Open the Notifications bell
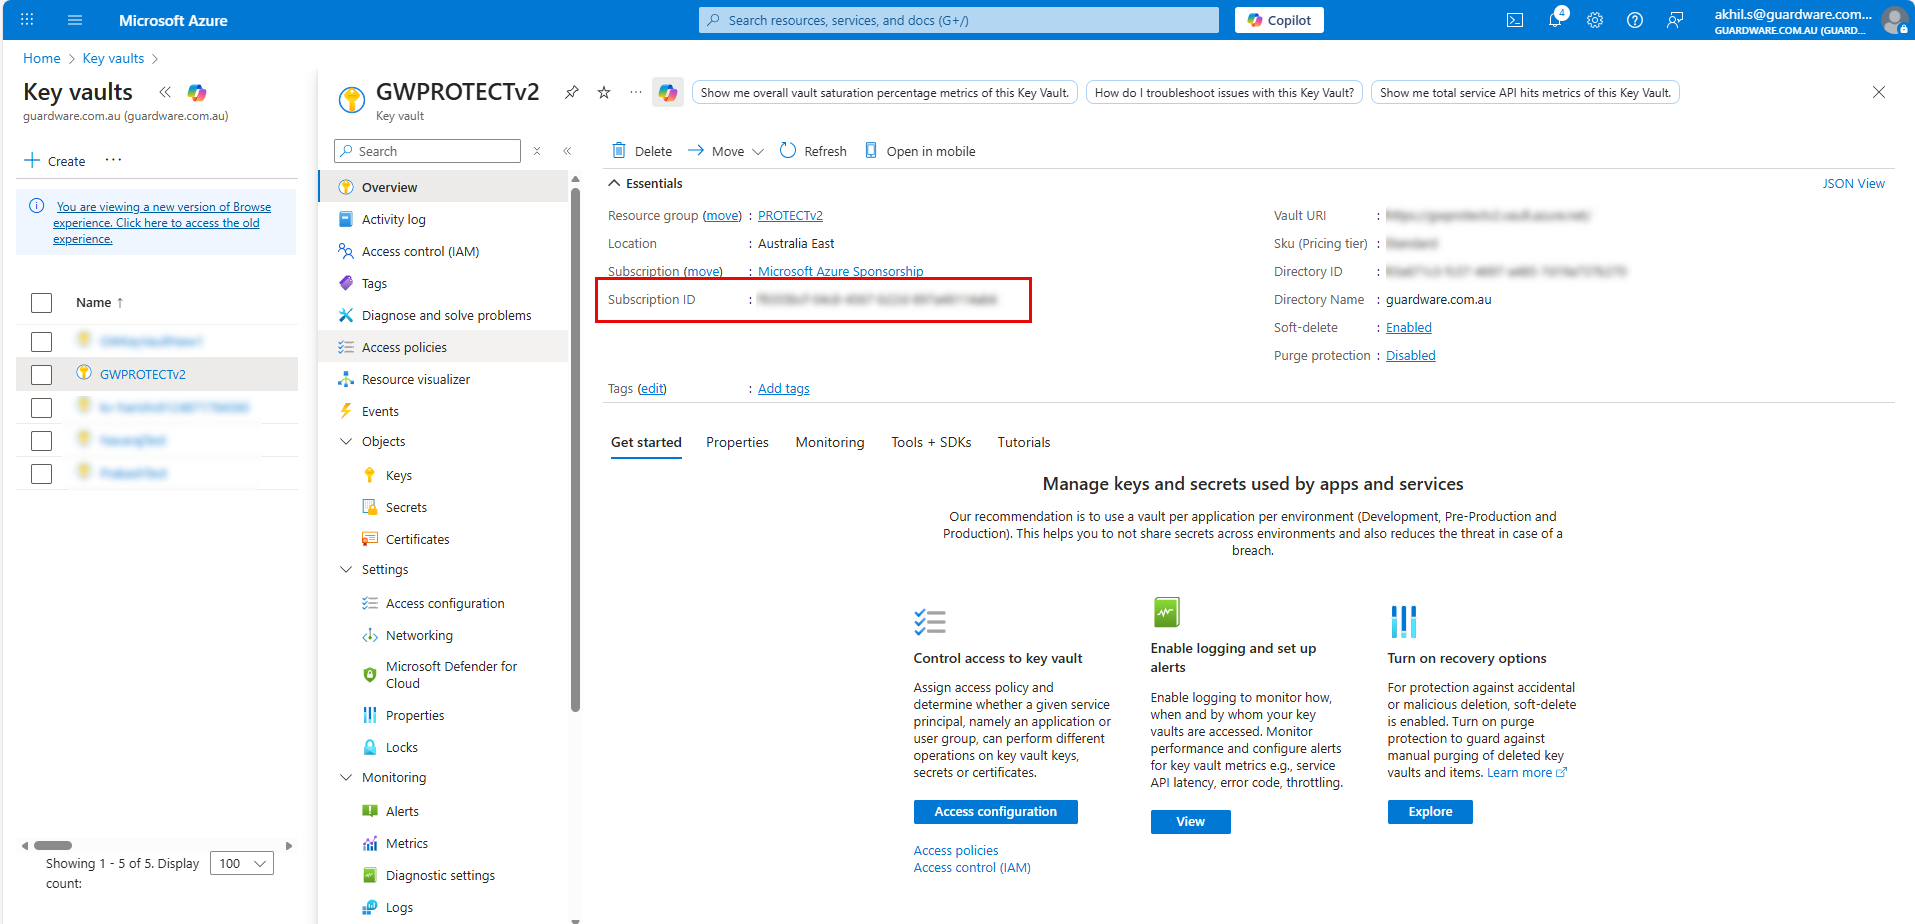The image size is (1915, 924). (1555, 19)
